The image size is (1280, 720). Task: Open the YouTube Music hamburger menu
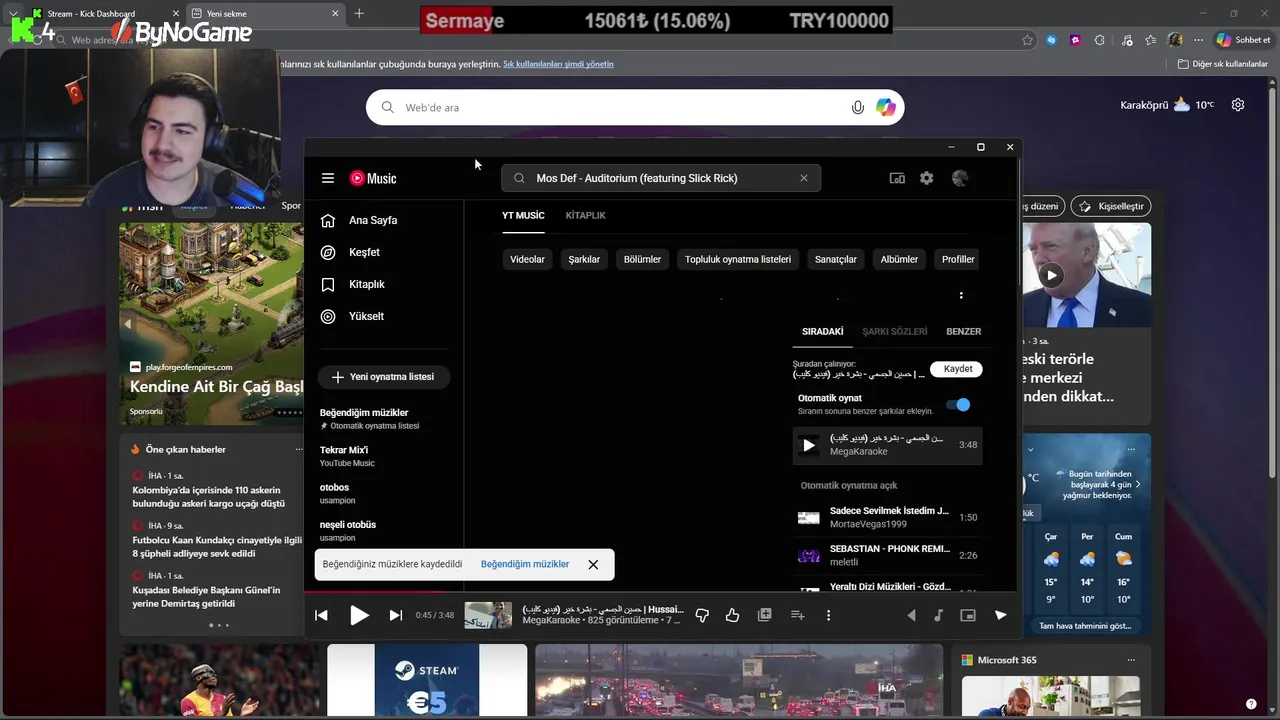click(x=328, y=178)
